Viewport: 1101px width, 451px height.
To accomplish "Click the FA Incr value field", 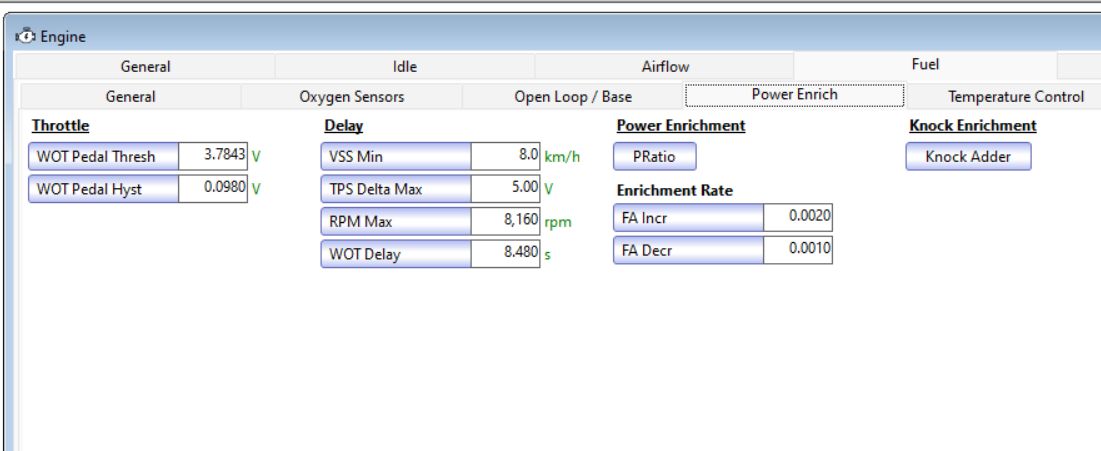I will coord(797,218).
